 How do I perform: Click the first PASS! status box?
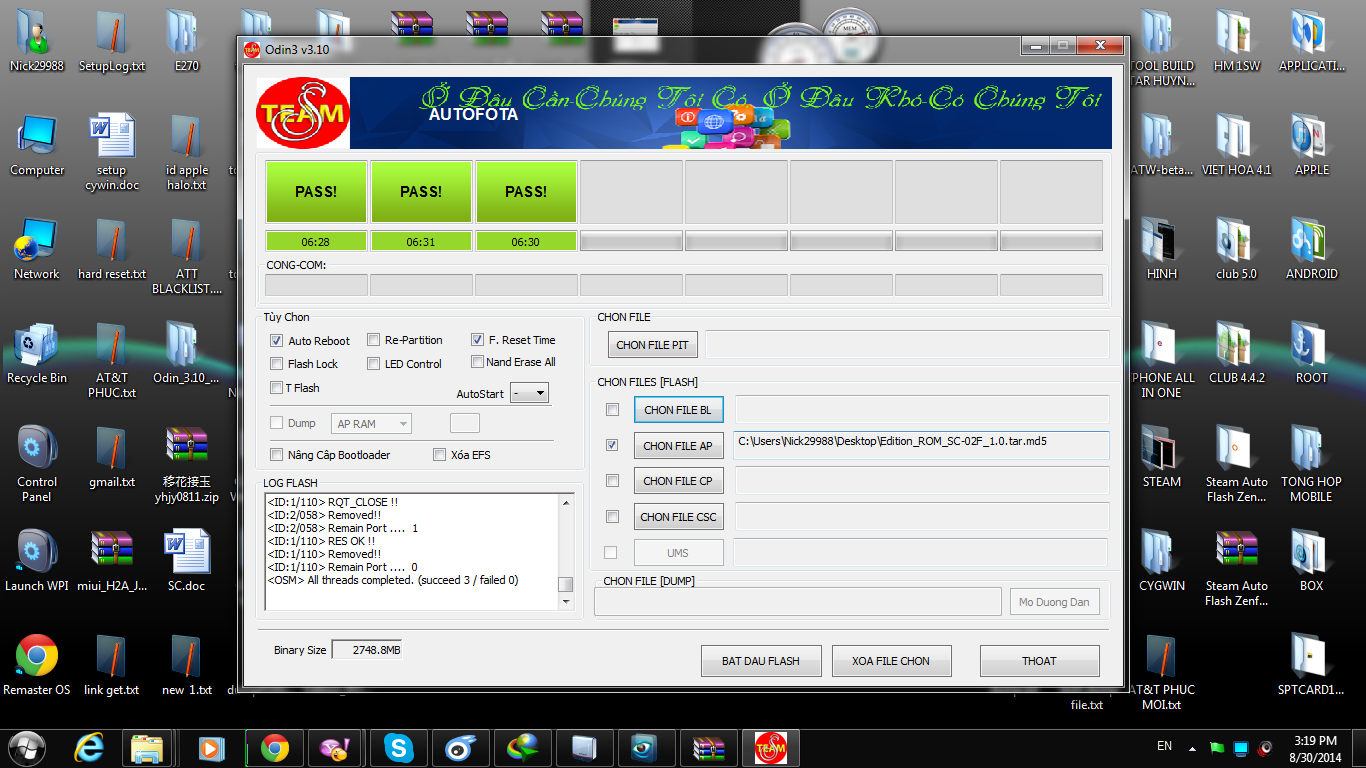coord(316,191)
